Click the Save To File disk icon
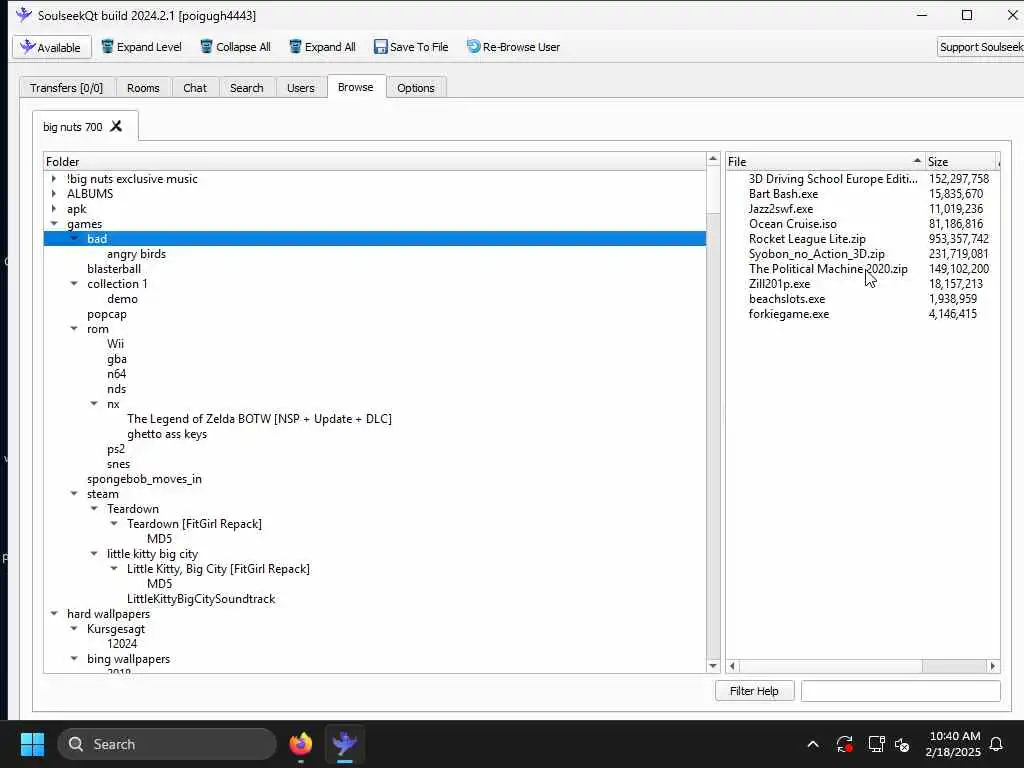The image size is (1024, 768). 381,46
